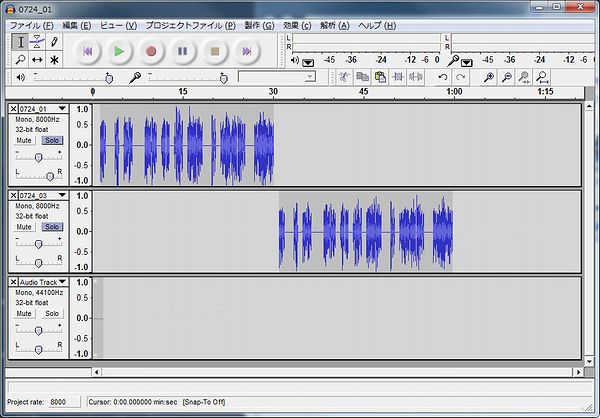Fit project in window icon
Image resolution: width=600 pixels, height=418 pixels.
point(542,77)
